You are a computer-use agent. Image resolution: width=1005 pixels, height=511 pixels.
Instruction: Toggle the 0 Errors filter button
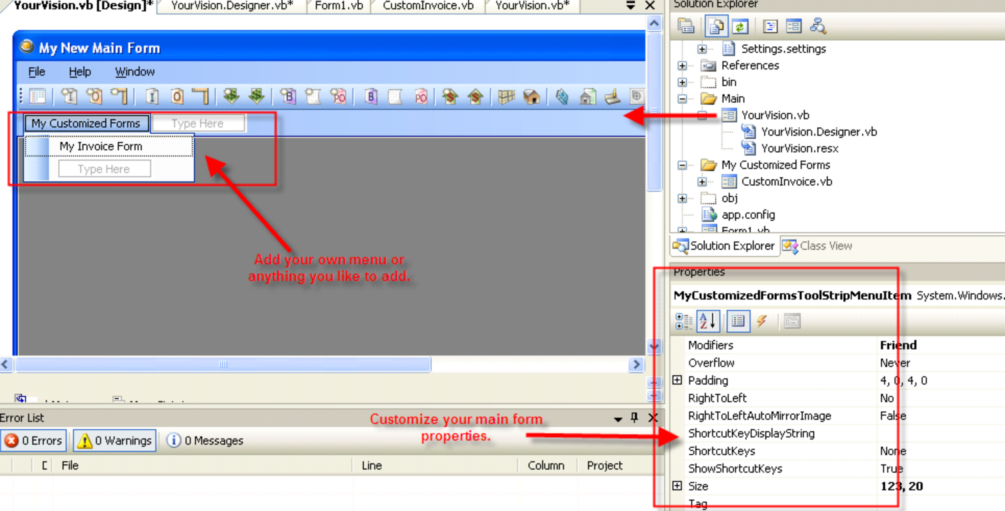coord(33,440)
